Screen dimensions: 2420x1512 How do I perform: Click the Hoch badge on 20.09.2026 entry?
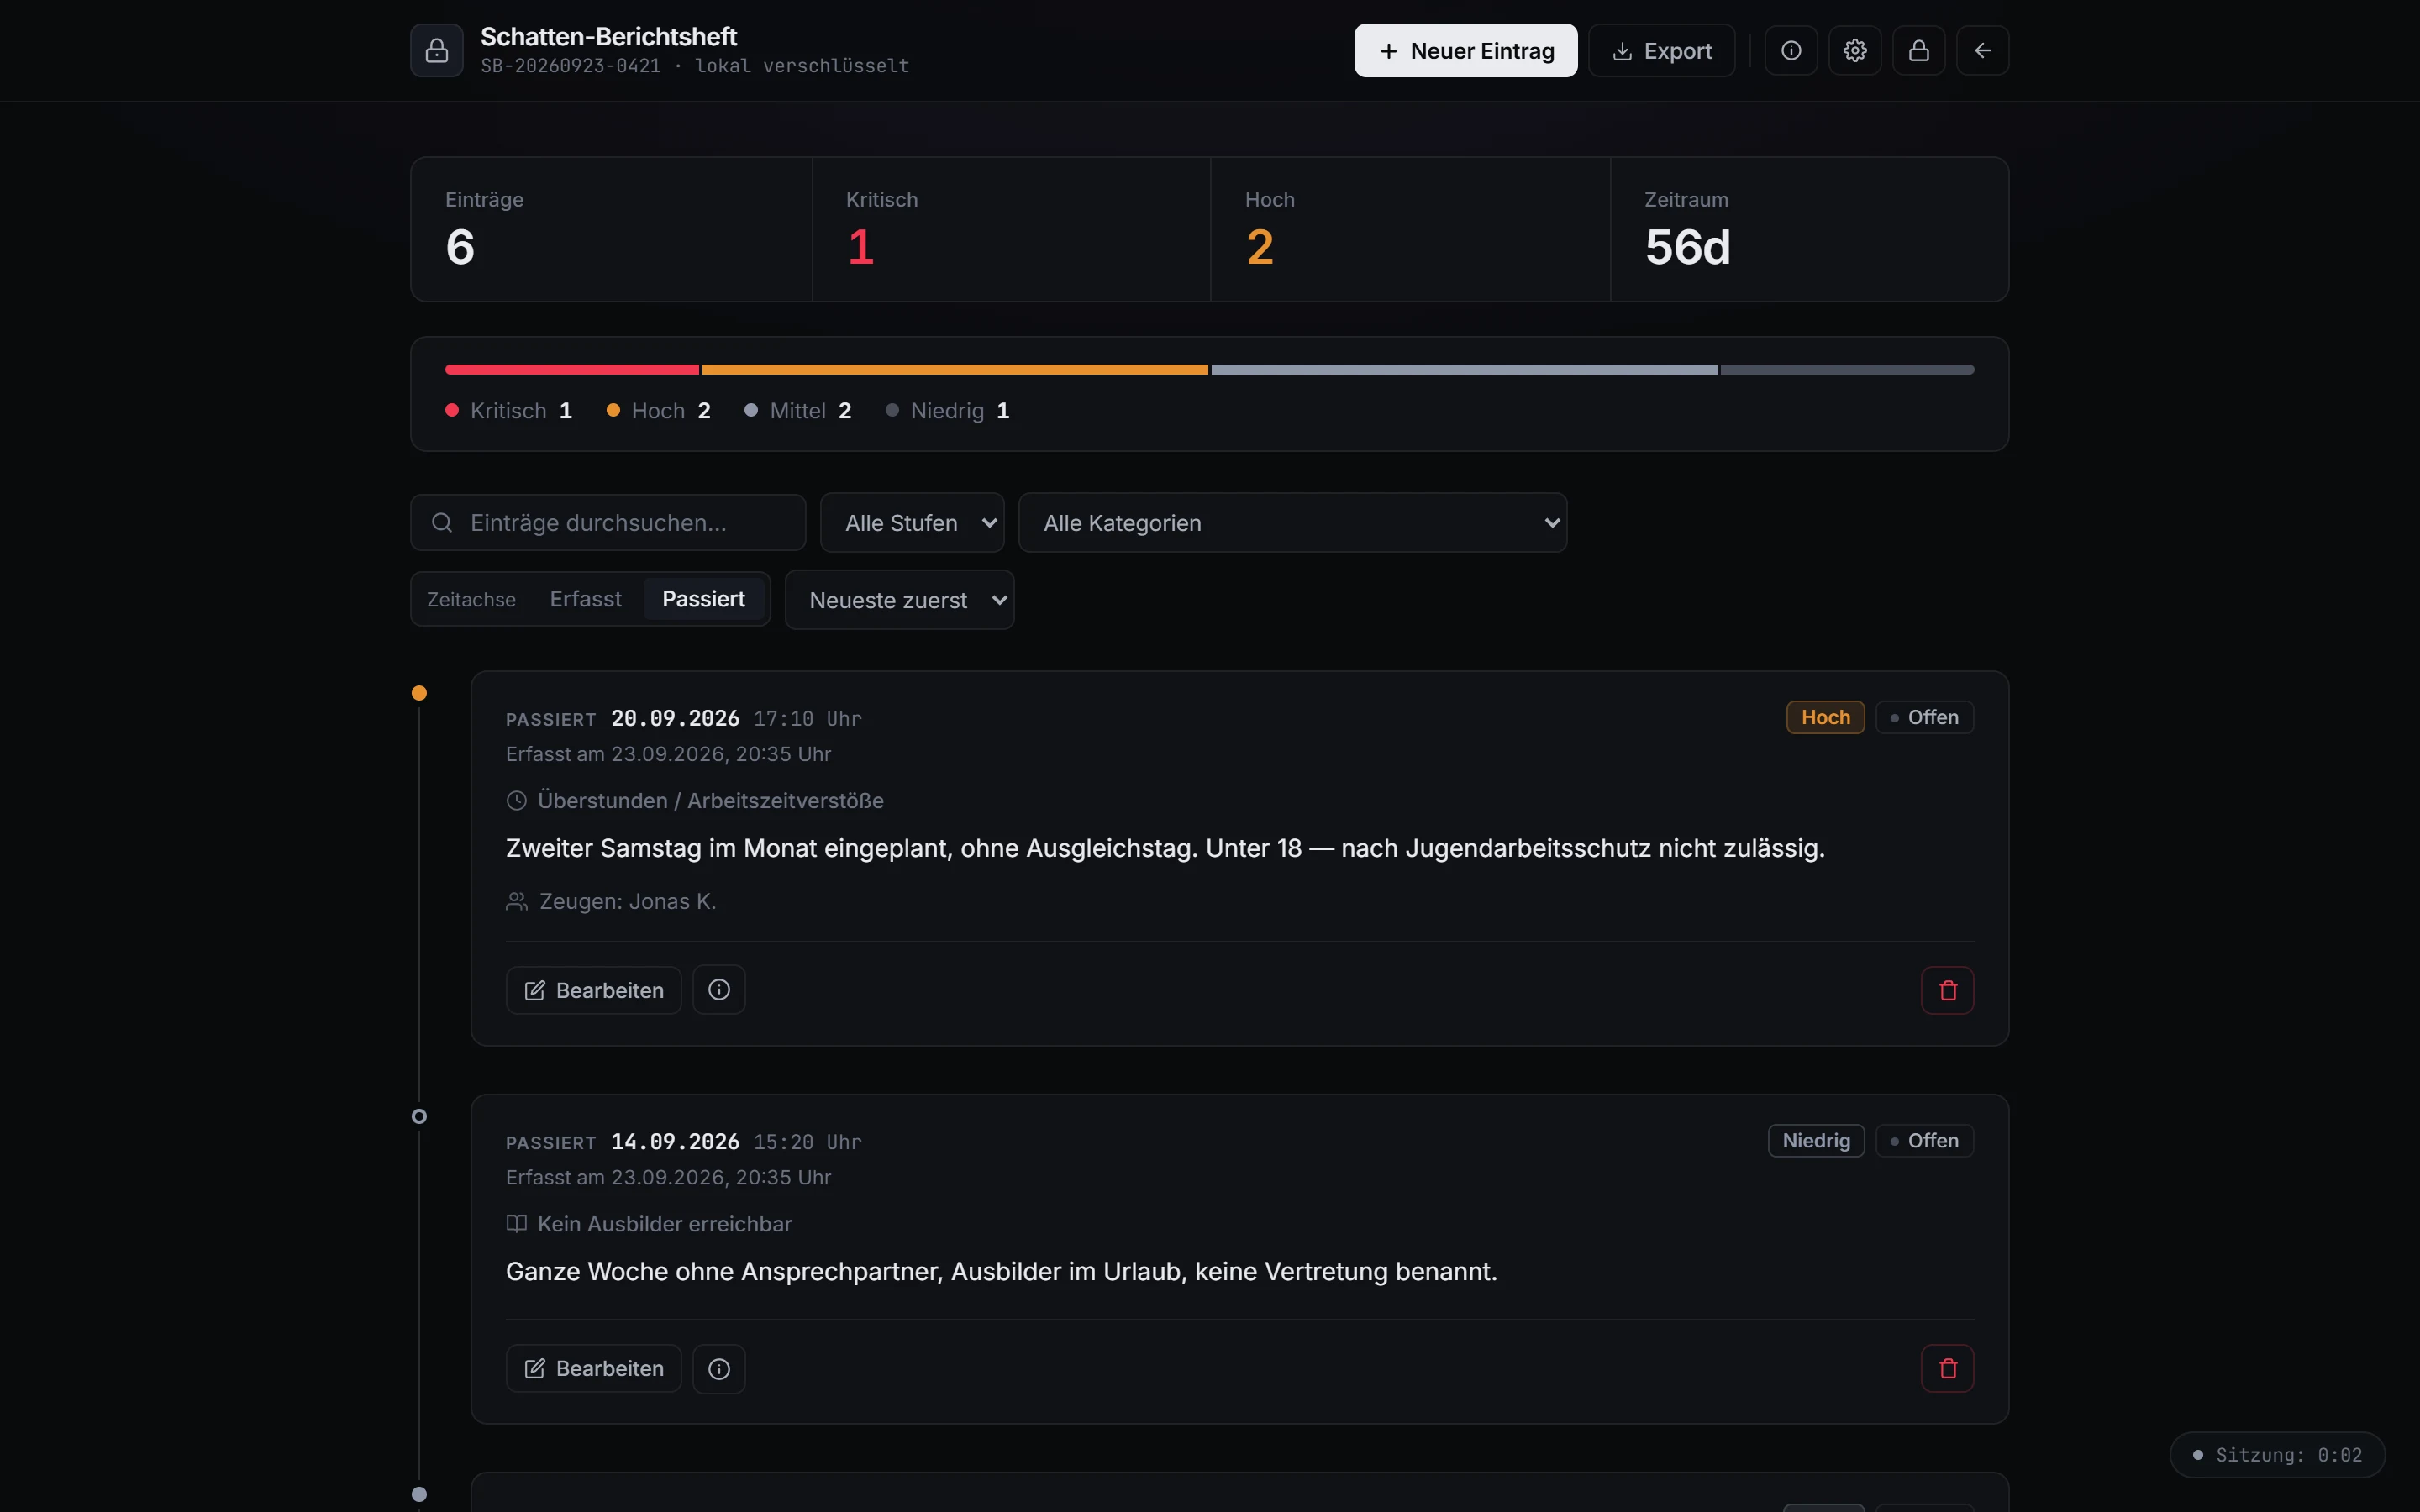click(1825, 717)
